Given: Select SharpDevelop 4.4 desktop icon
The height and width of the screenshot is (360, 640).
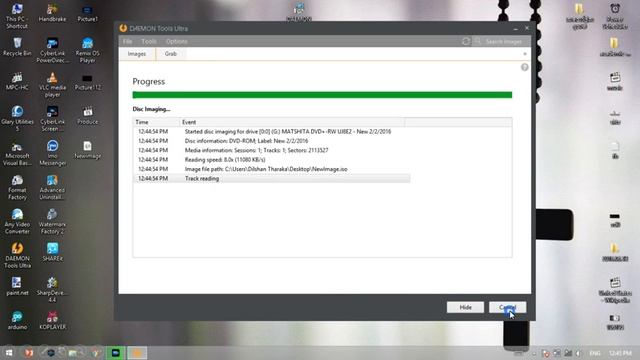Looking at the screenshot, I should (52, 289).
